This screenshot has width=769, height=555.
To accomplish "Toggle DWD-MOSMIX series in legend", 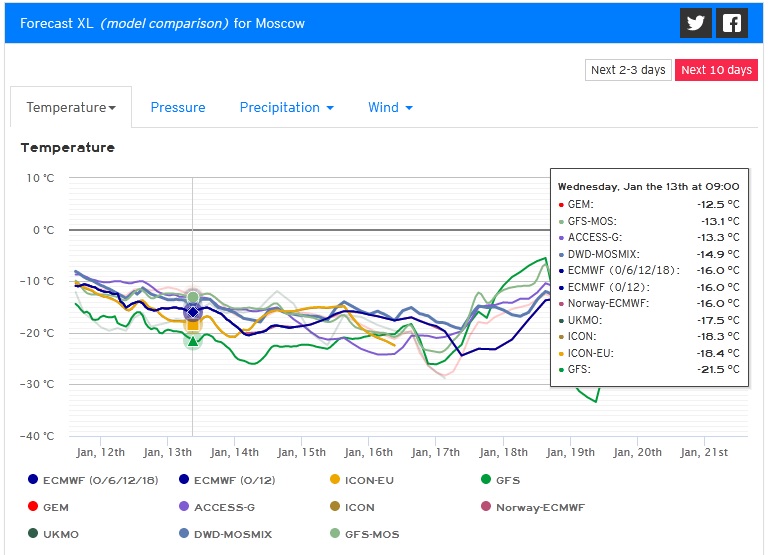I will 226,534.
